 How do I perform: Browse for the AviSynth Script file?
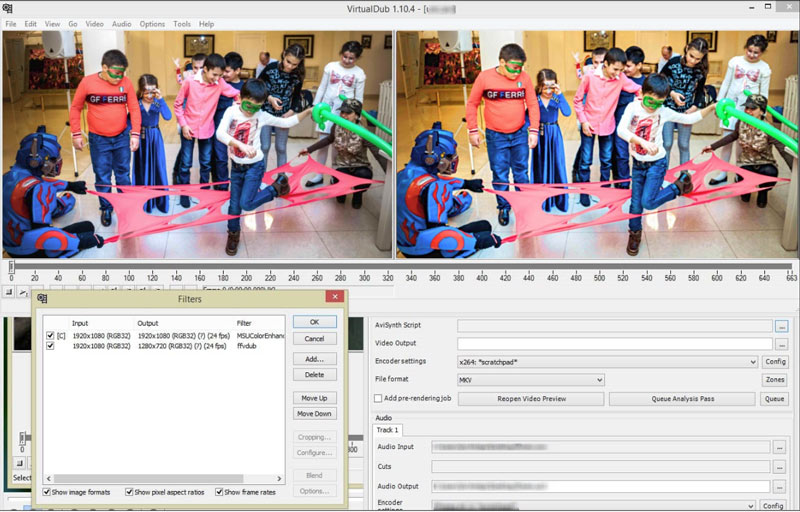tap(781, 325)
